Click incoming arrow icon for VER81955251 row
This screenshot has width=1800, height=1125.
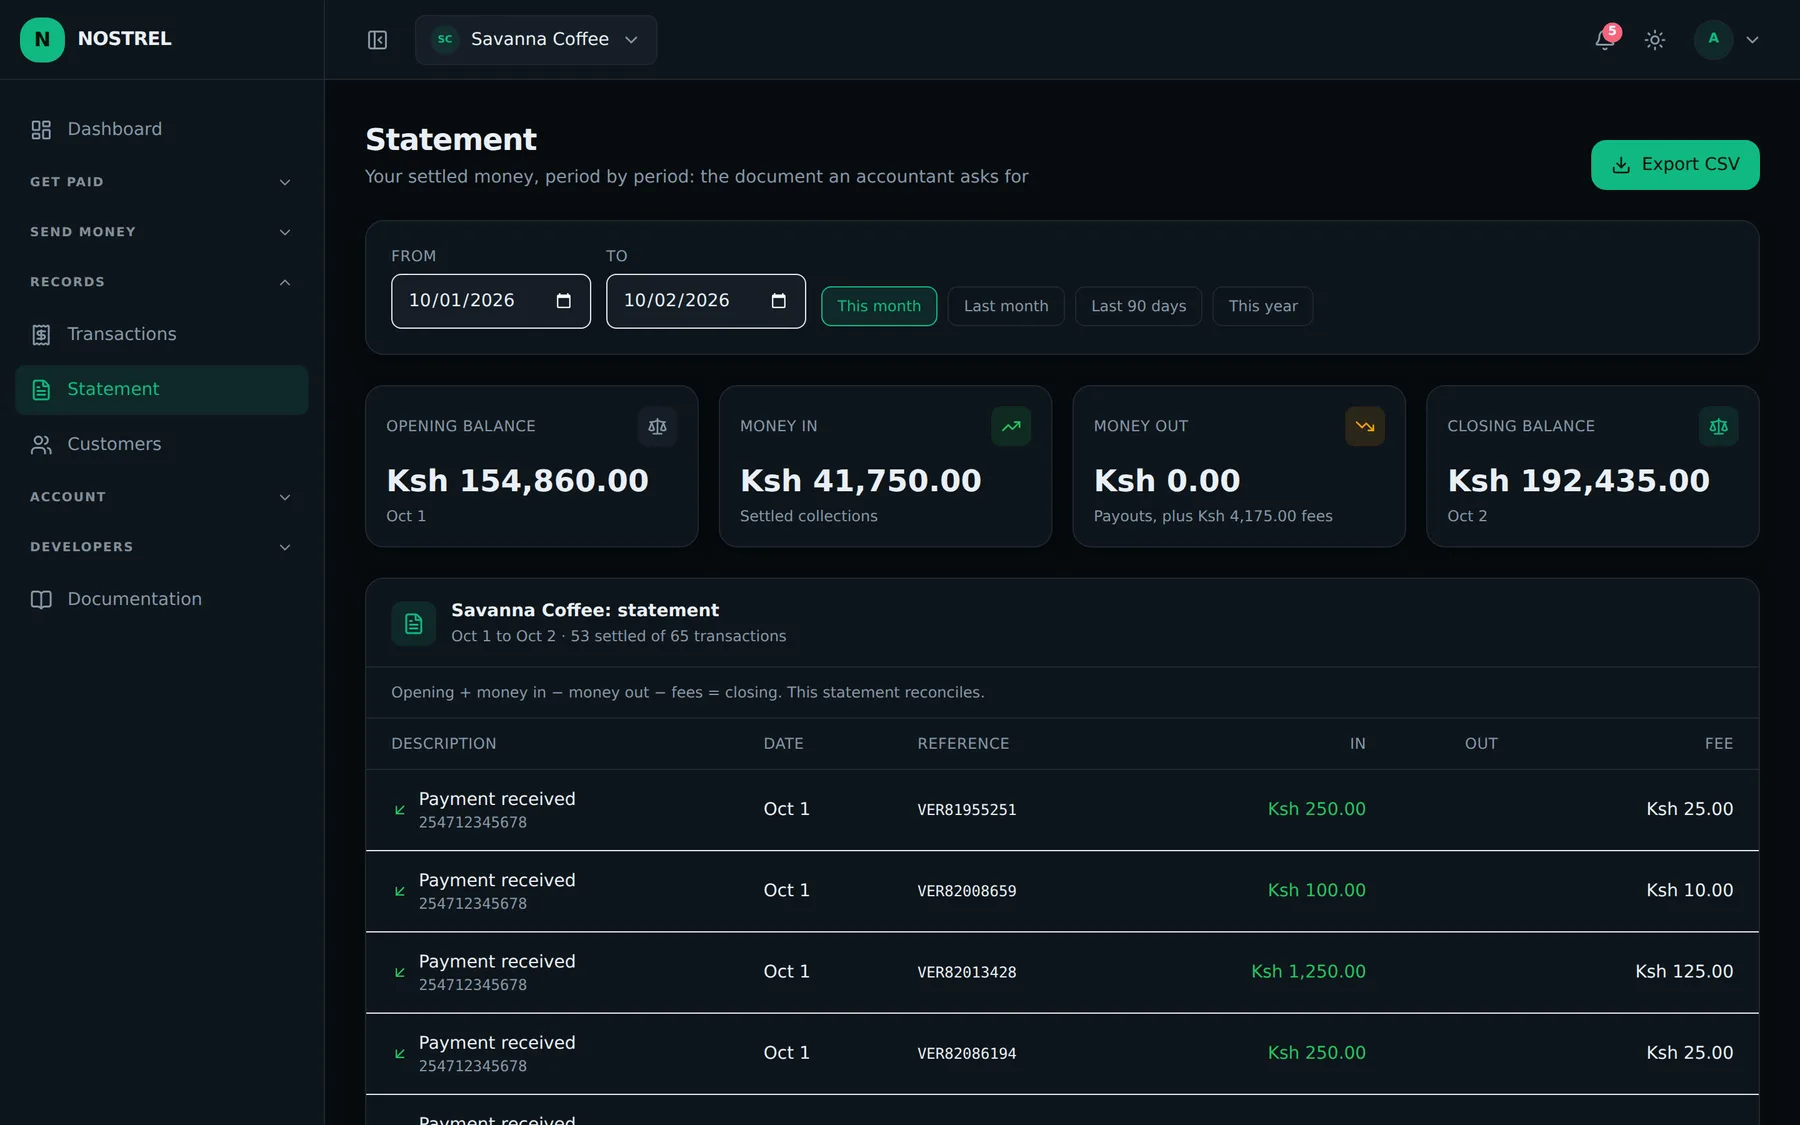click(x=400, y=810)
